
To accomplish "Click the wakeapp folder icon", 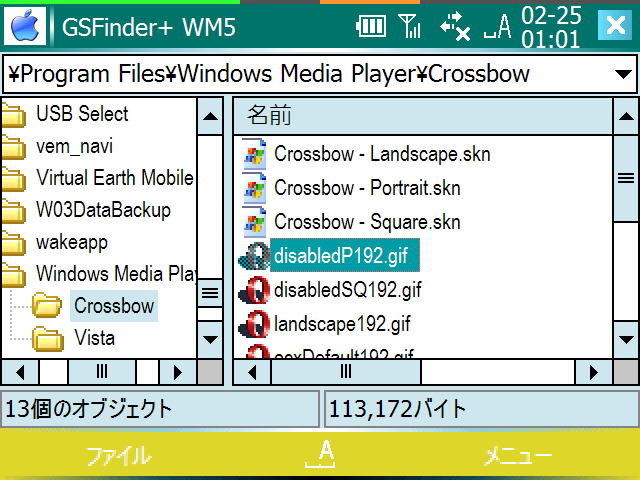I will coord(13,242).
